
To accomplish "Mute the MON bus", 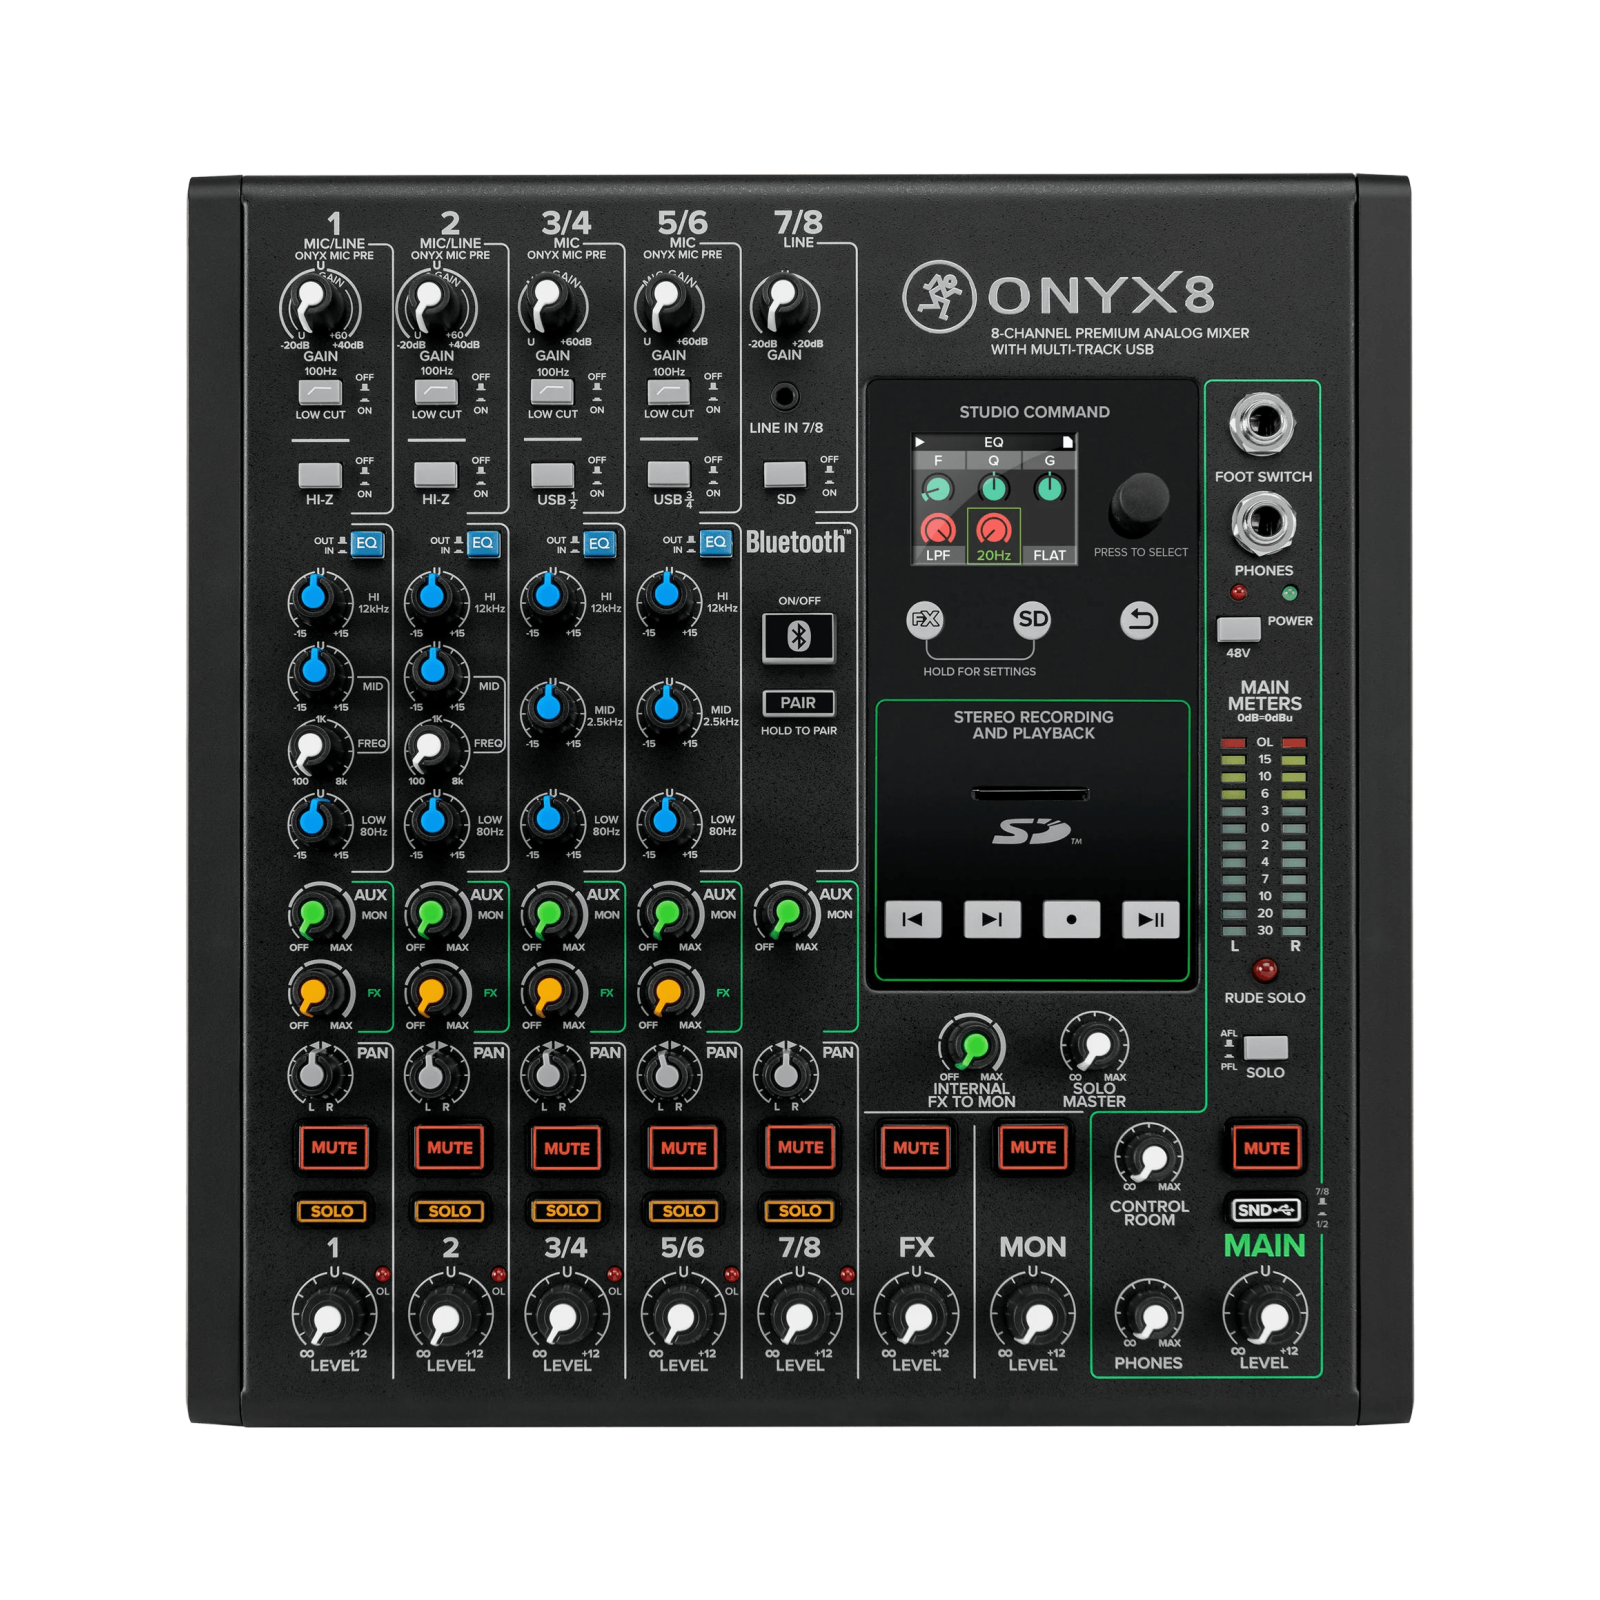I will point(1033,1148).
